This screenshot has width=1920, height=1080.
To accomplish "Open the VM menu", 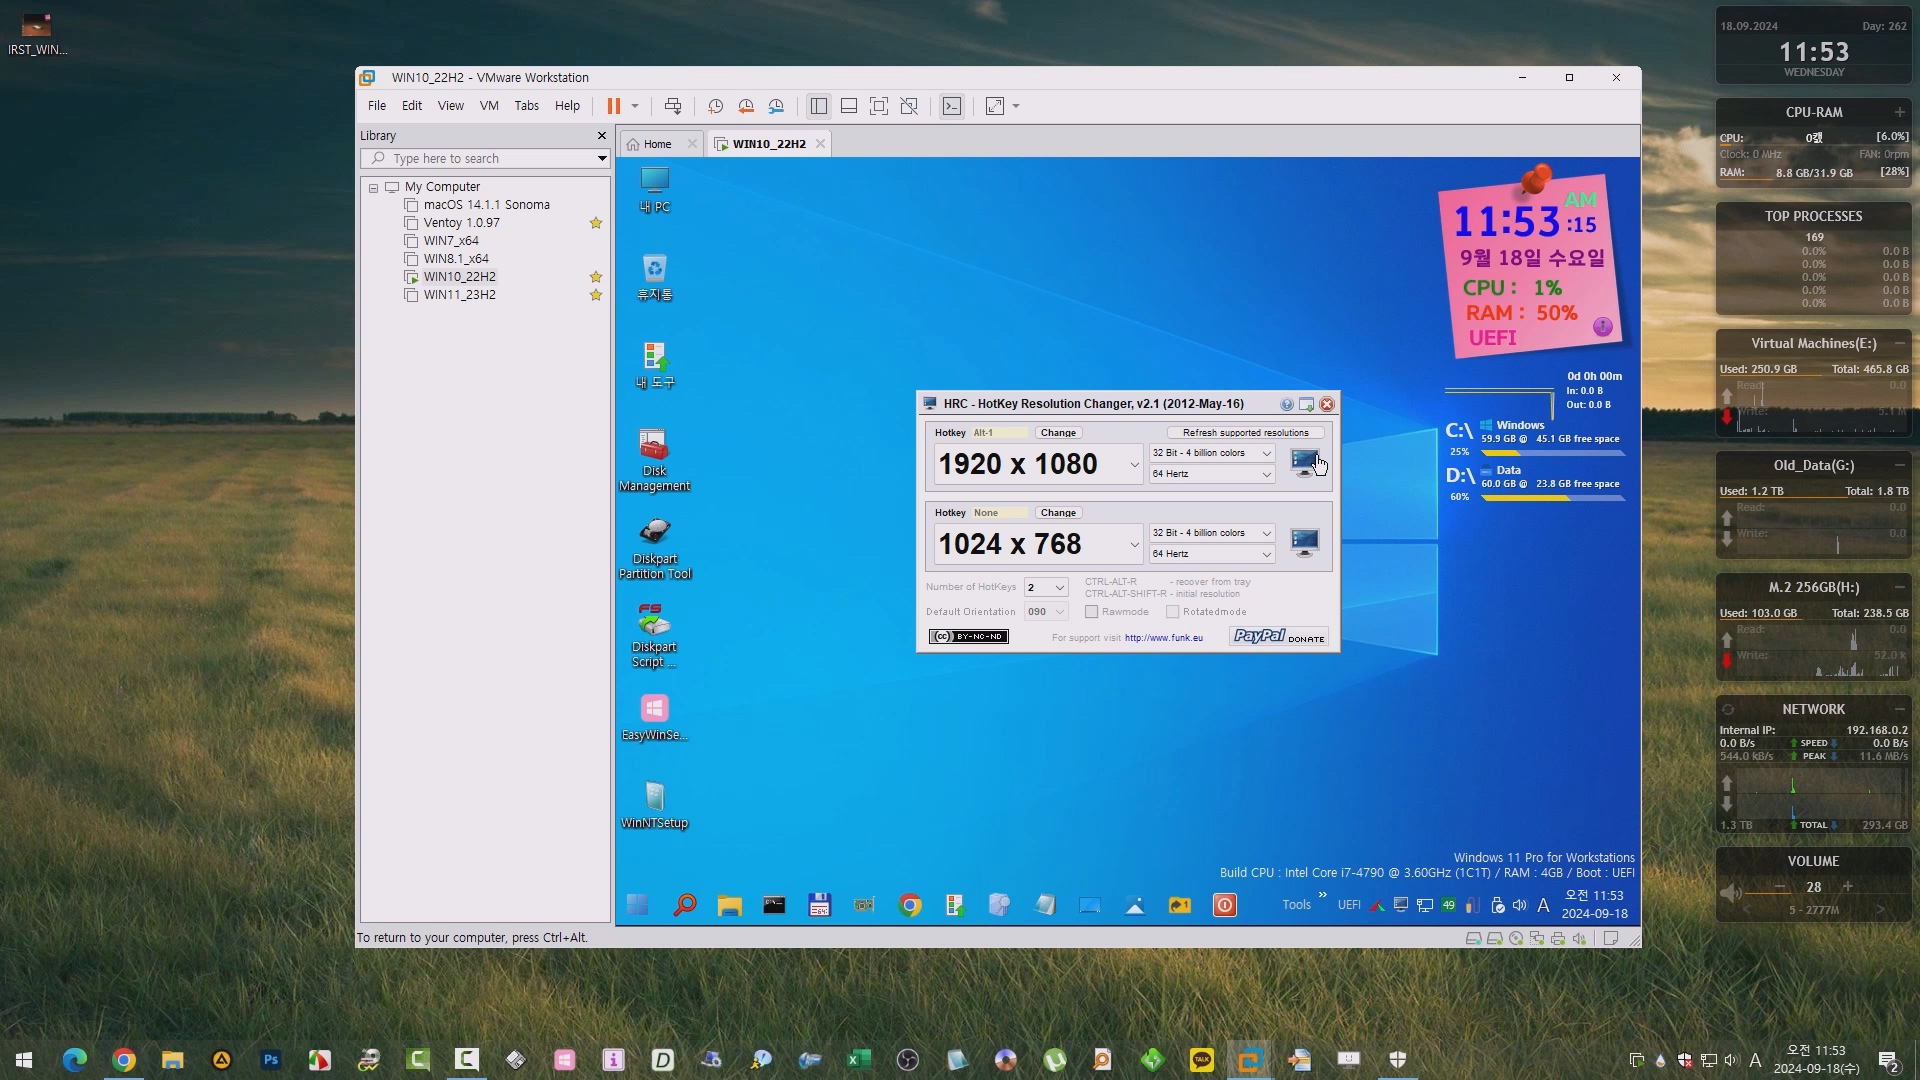I will [x=488, y=106].
